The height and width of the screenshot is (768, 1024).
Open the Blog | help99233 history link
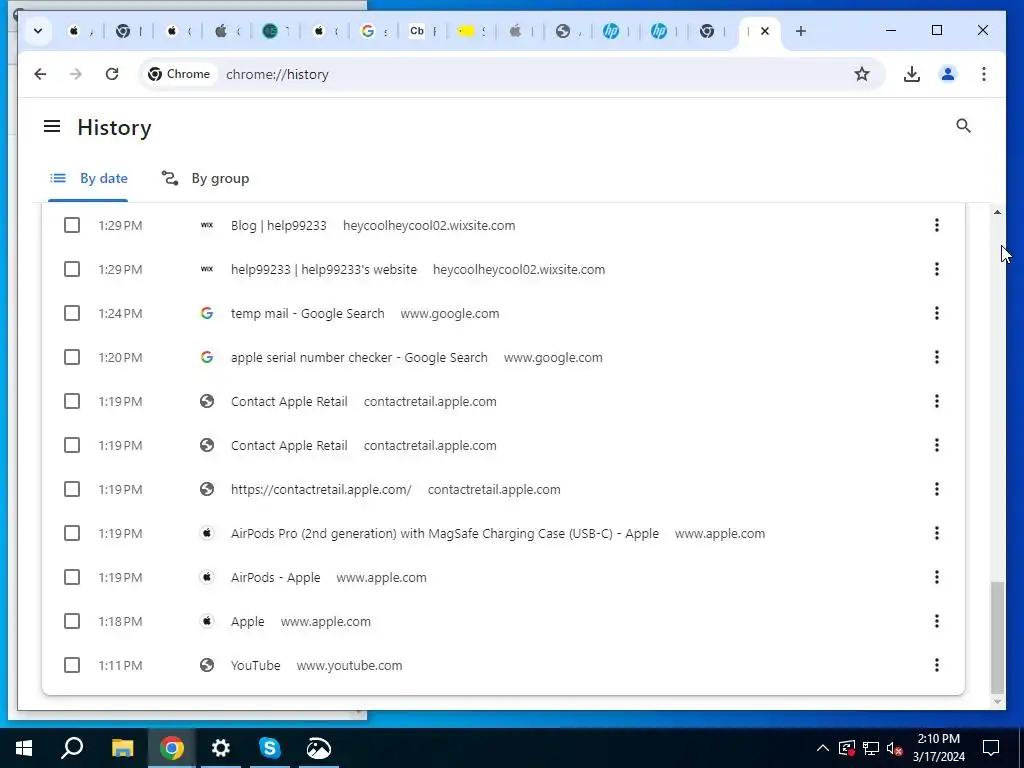[279, 225]
